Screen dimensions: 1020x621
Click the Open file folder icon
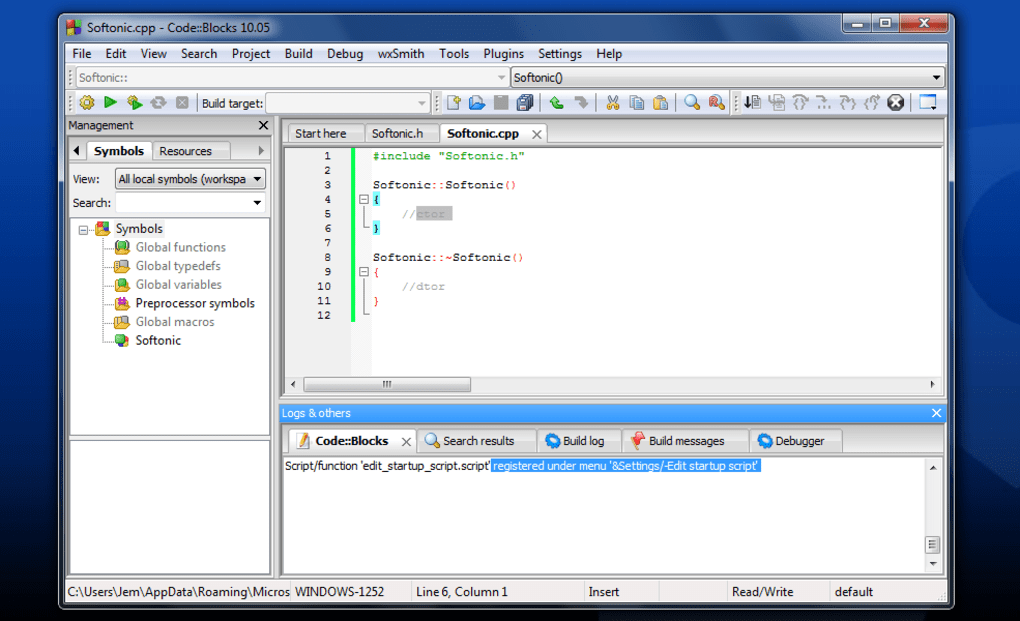(x=477, y=103)
